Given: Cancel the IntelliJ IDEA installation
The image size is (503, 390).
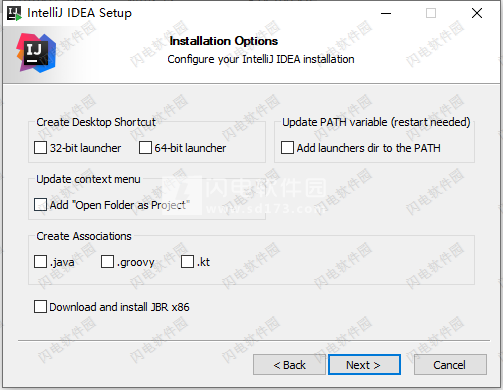Looking at the screenshot, I should [450, 365].
